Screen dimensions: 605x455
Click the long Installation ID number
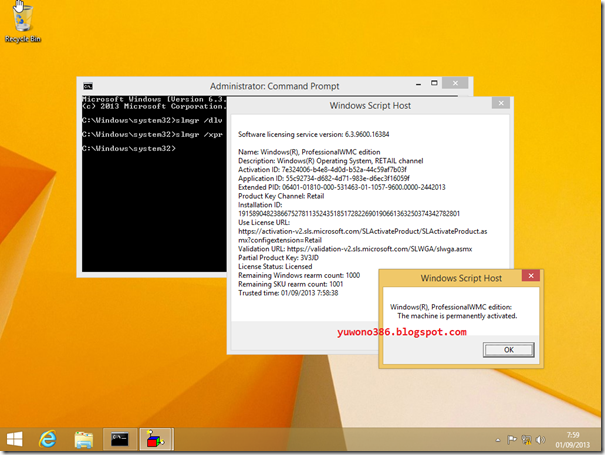tap(349, 214)
